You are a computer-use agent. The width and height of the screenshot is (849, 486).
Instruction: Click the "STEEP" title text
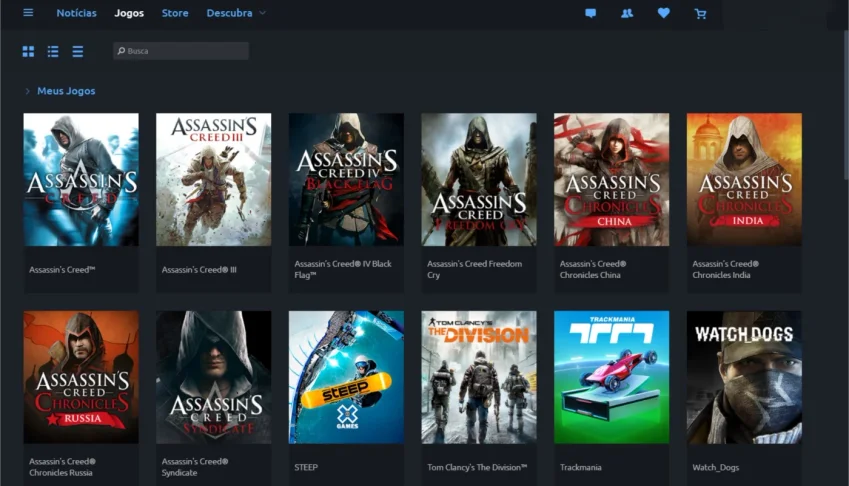click(x=306, y=467)
